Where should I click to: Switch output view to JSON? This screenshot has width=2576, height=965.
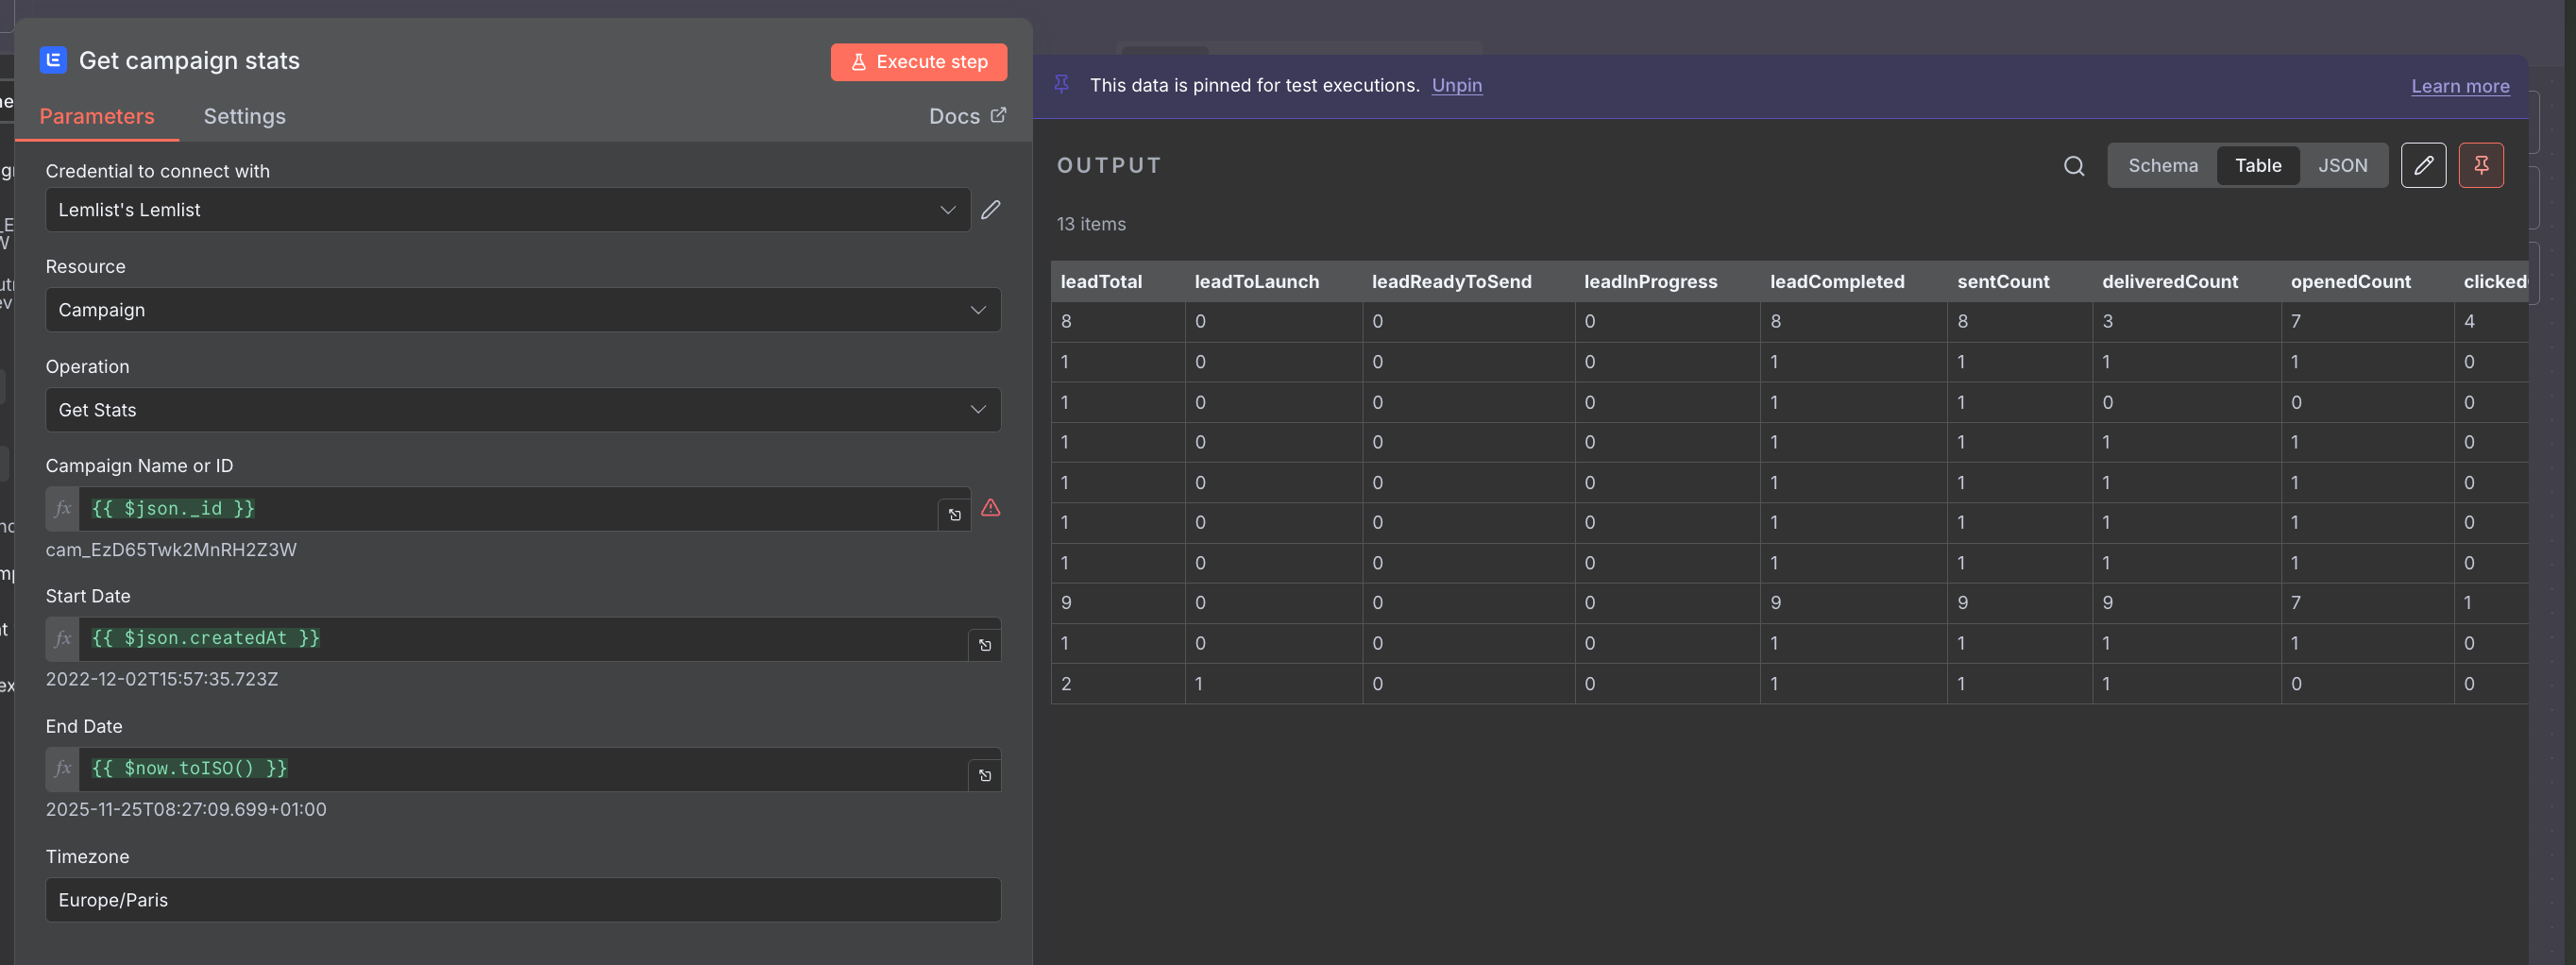(x=2342, y=166)
